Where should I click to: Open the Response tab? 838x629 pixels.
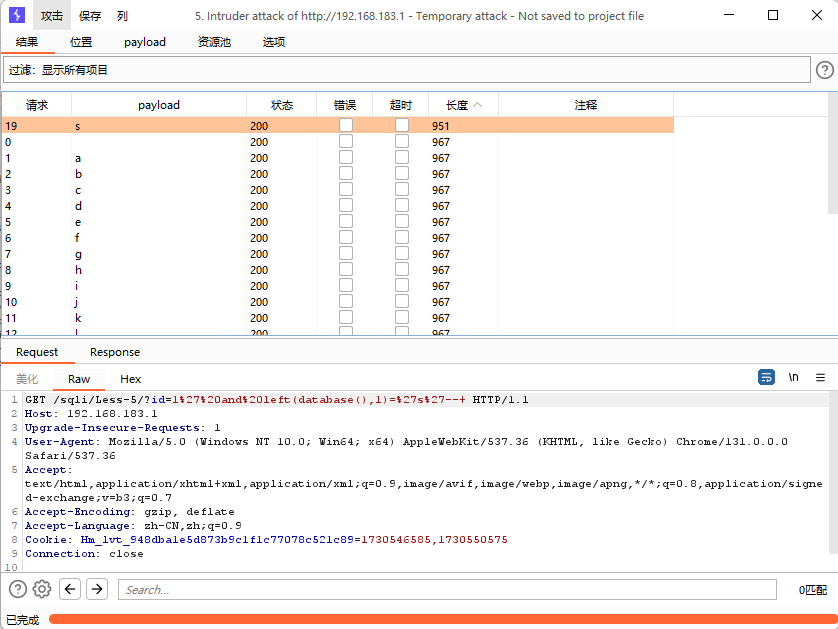click(x=115, y=352)
